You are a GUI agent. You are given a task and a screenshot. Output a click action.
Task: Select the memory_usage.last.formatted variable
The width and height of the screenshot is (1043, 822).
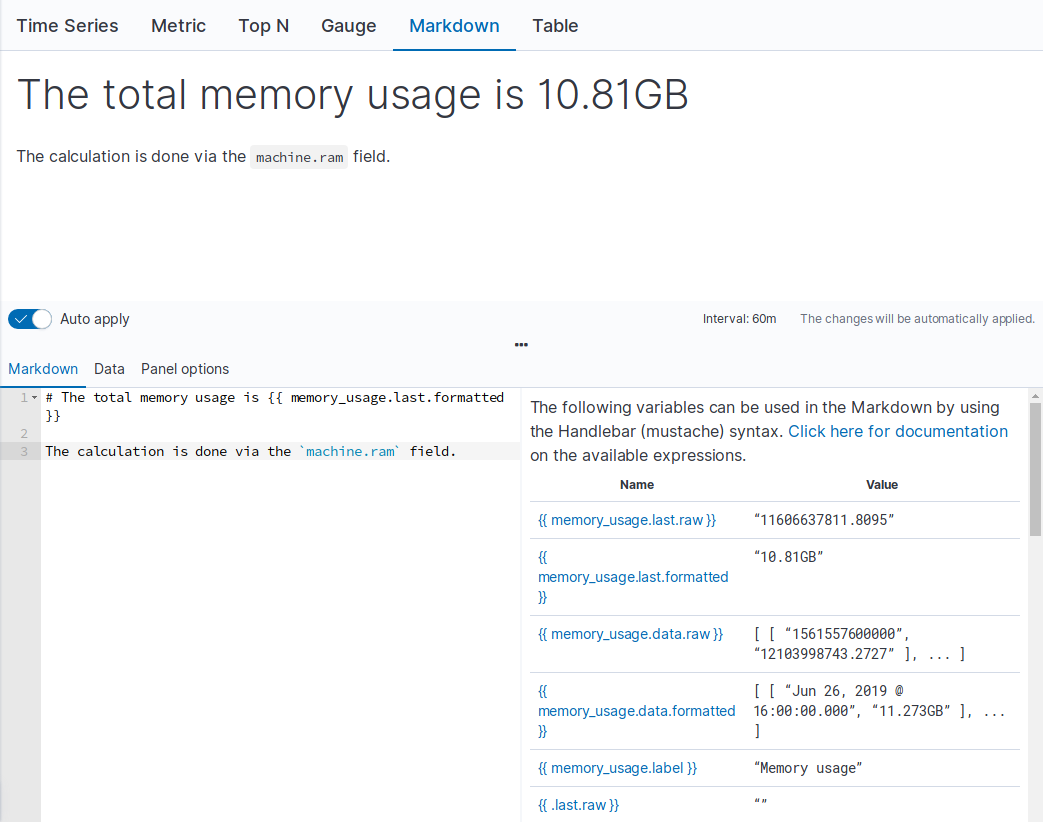pos(632,576)
